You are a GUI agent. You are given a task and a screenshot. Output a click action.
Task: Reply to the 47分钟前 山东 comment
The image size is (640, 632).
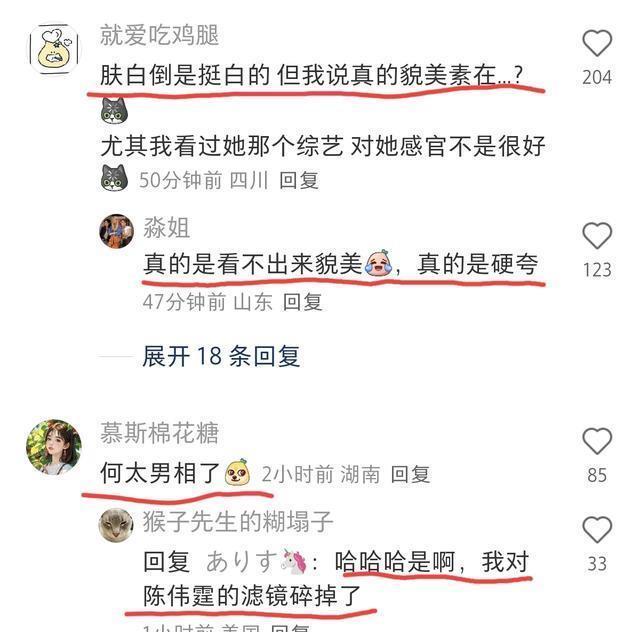pyautogui.click(x=302, y=302)
